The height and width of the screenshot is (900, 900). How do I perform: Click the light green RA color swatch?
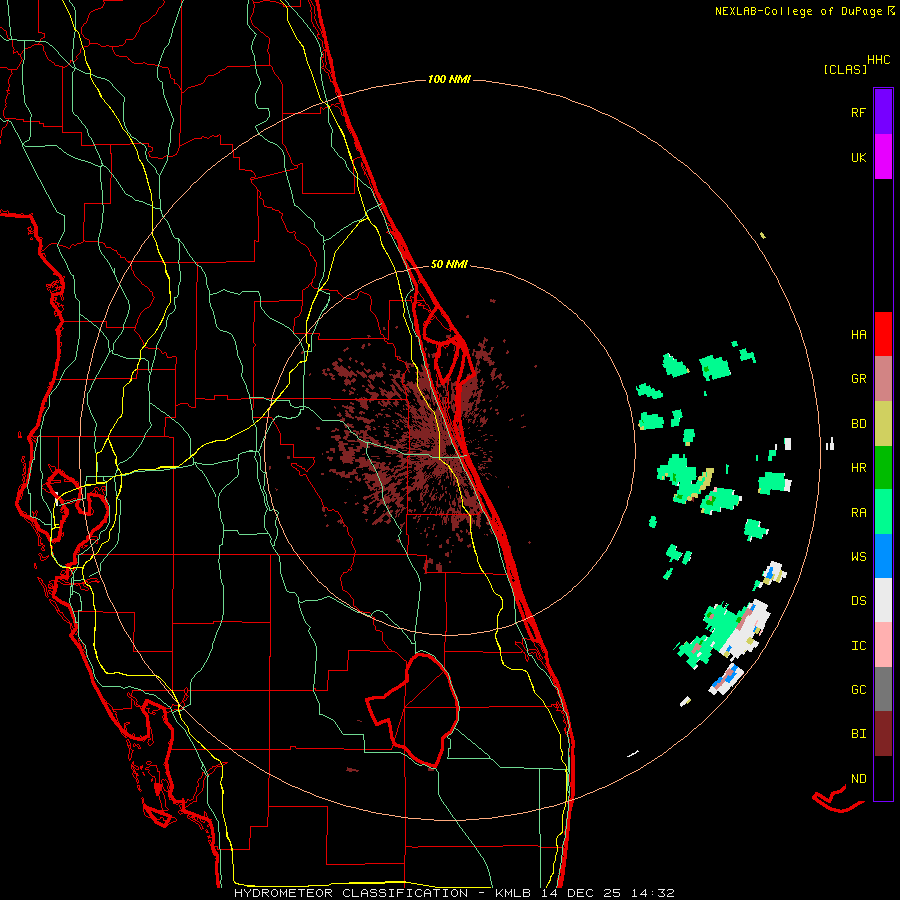click(883, 512)
